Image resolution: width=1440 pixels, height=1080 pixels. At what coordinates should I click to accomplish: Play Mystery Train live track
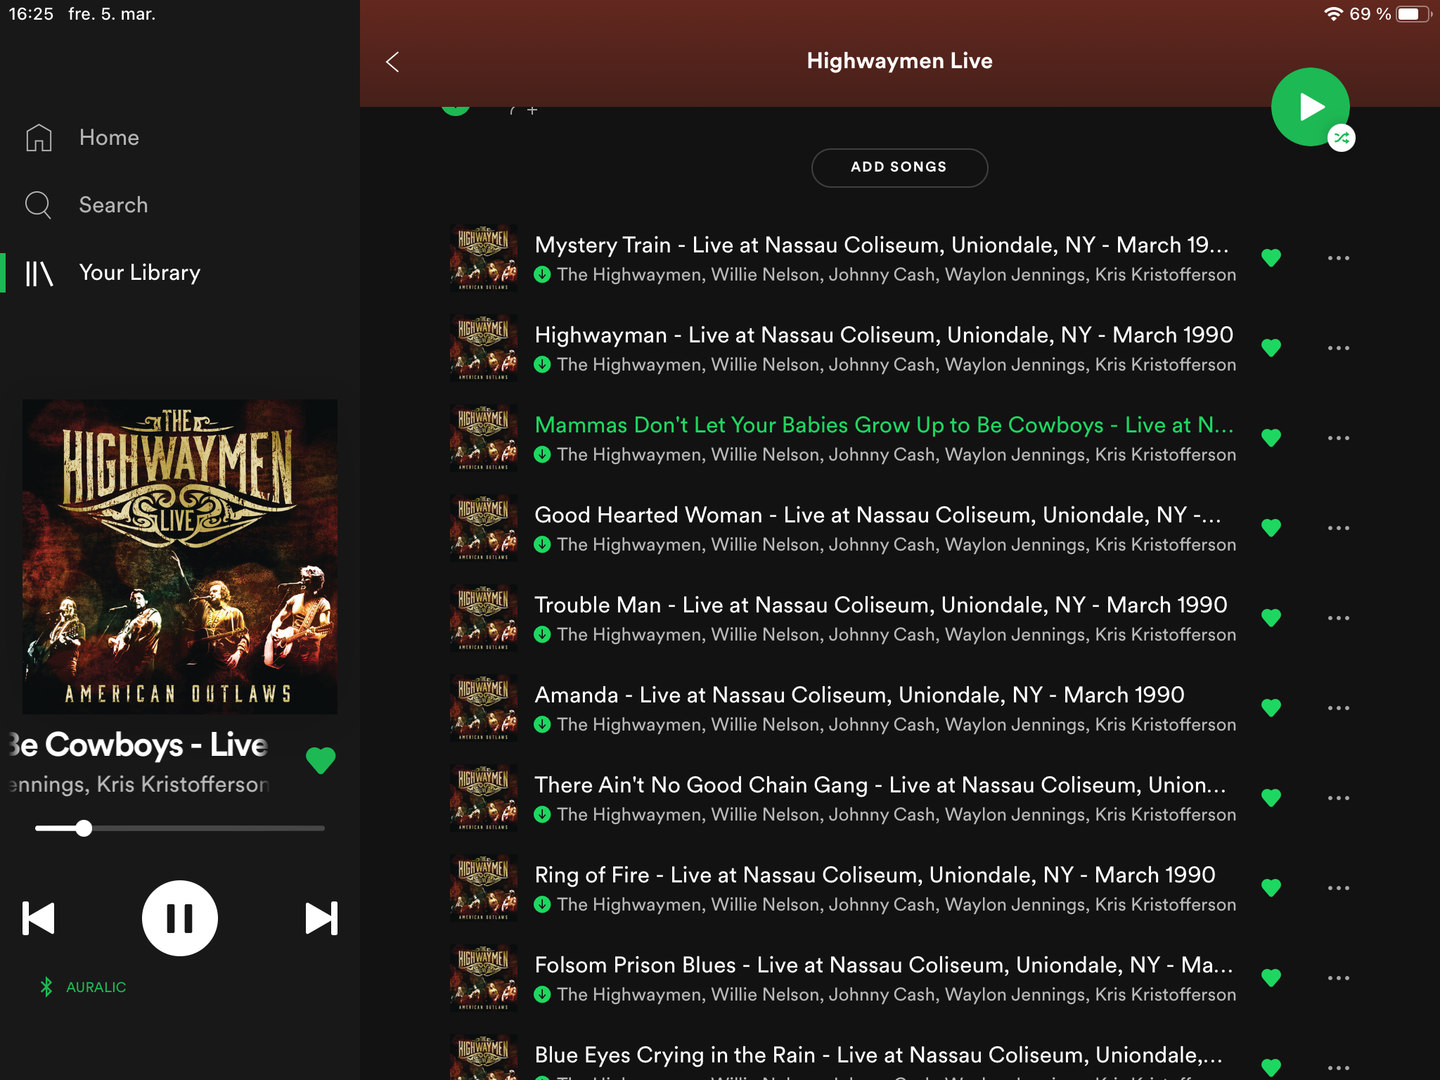[x=881, y=245]
